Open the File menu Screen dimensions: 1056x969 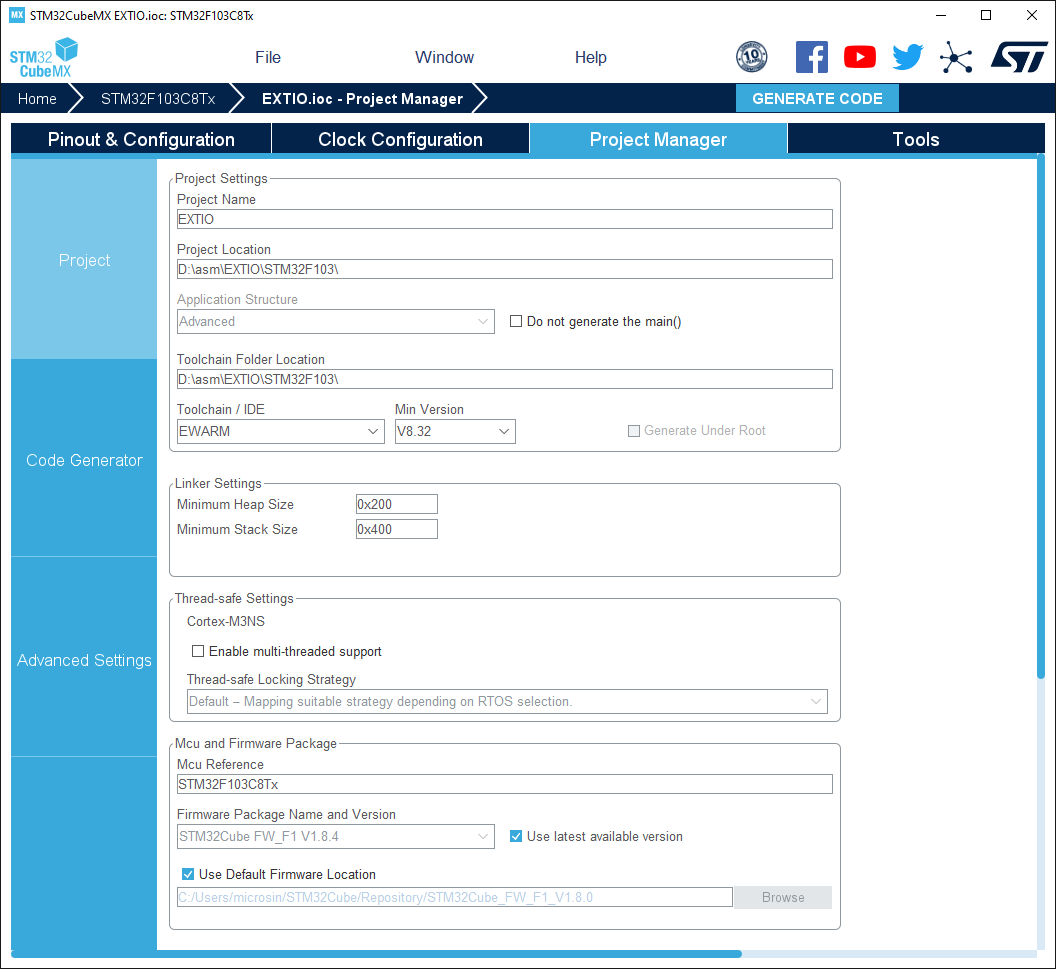(267, 57)
